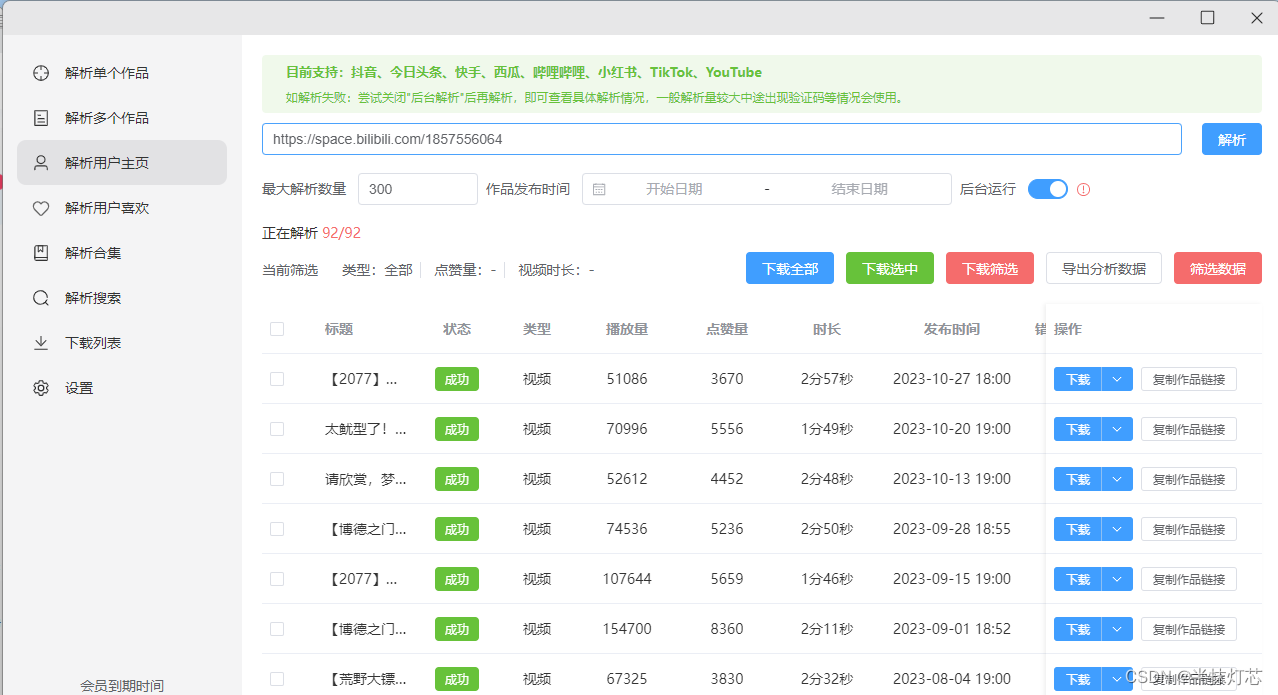Click the bilibili URL input field

(722, 139)
